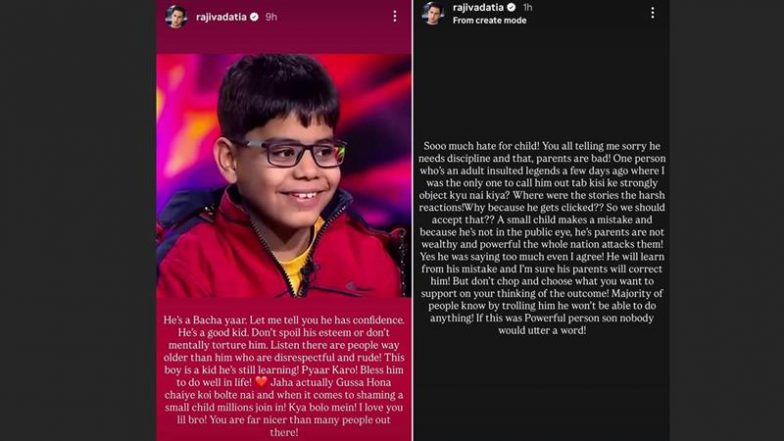Viewport: 784px width, 441px height.
Task: Open more options on the 9h story
Action: tap(394, 16)
